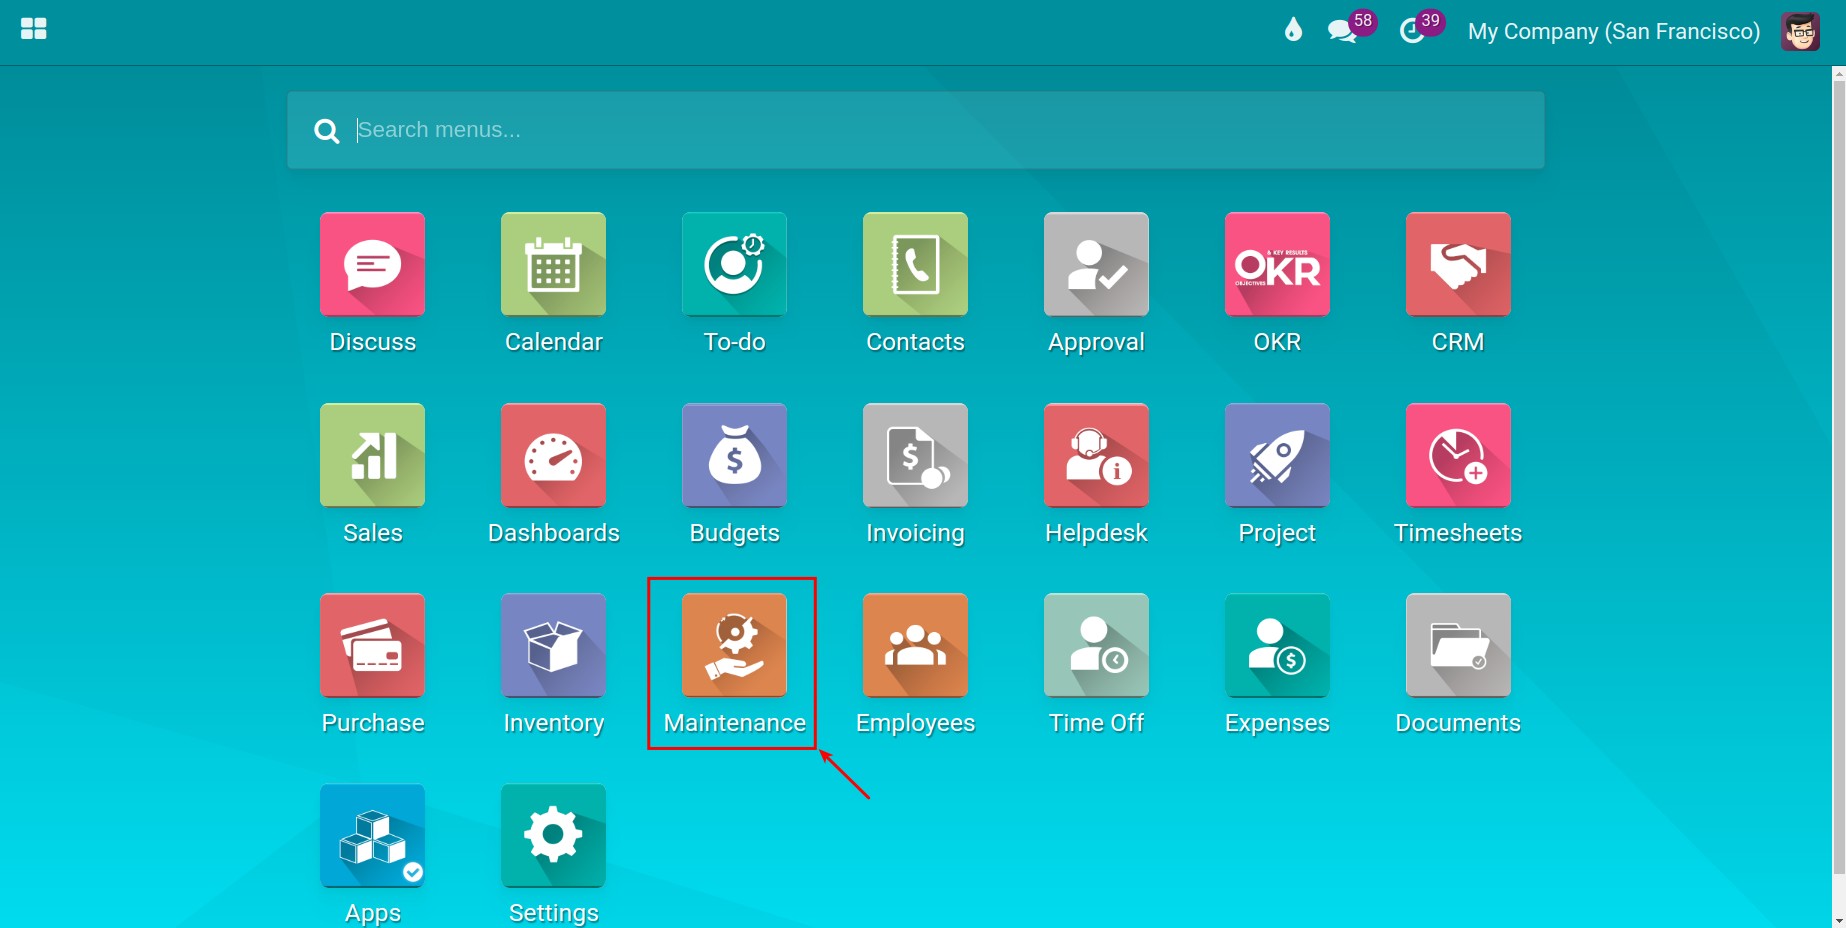The width and height of the screenshot is (1846, 928).
Task: Open My Company (San Francisco) switcher
Action: (x=1613, y=31)
